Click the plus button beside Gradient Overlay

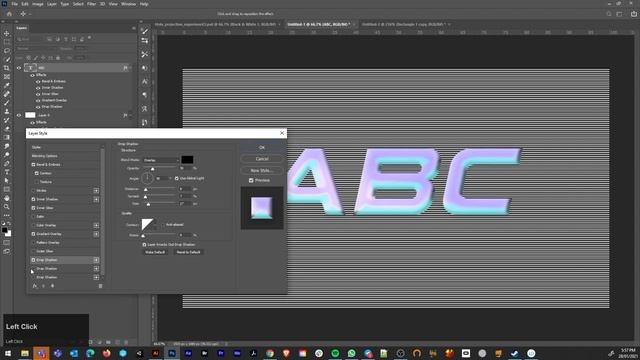click(x=96, y=234)
